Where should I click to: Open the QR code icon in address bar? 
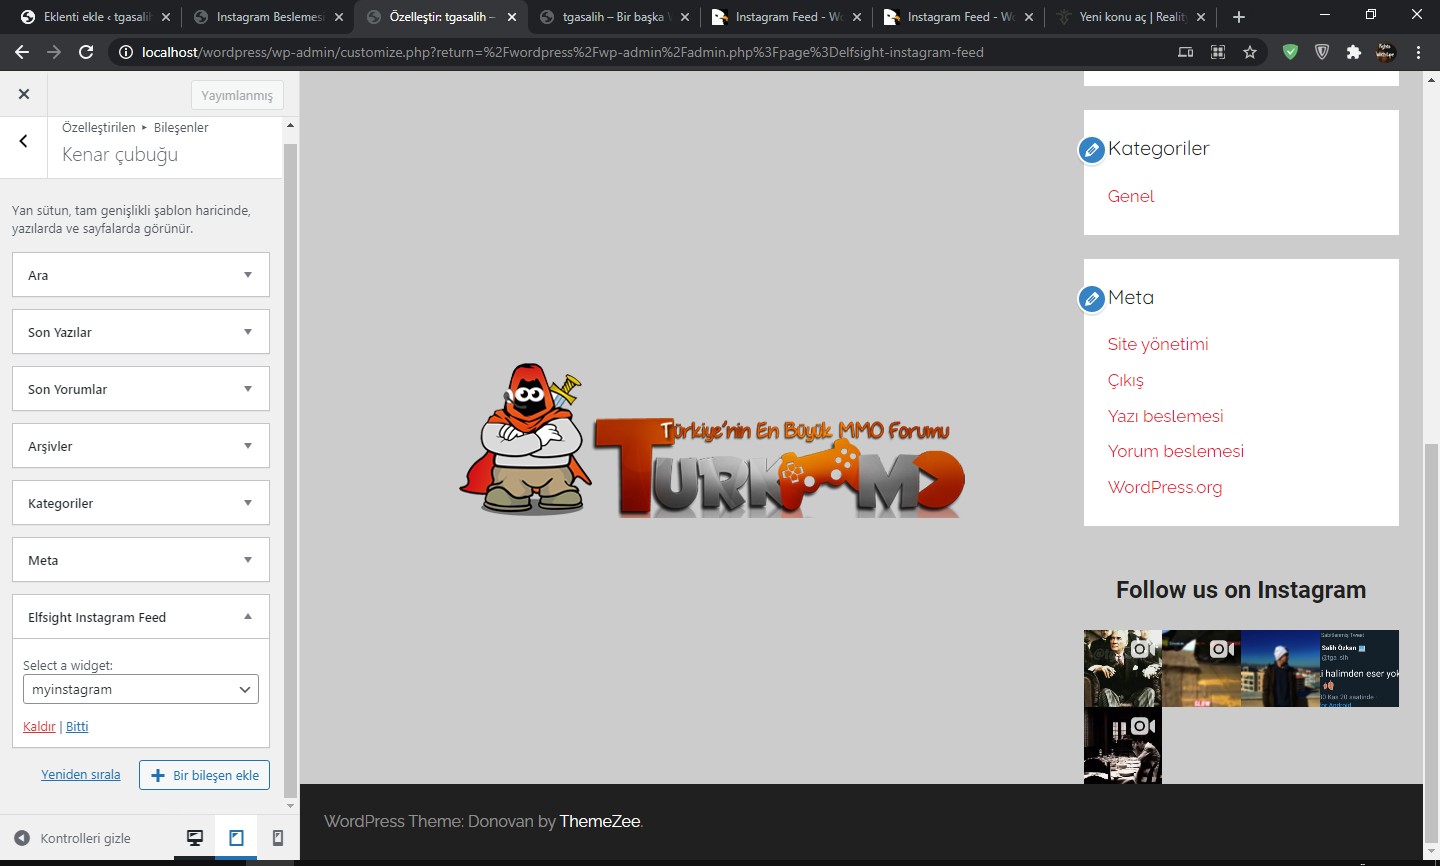coord(1218,52)
